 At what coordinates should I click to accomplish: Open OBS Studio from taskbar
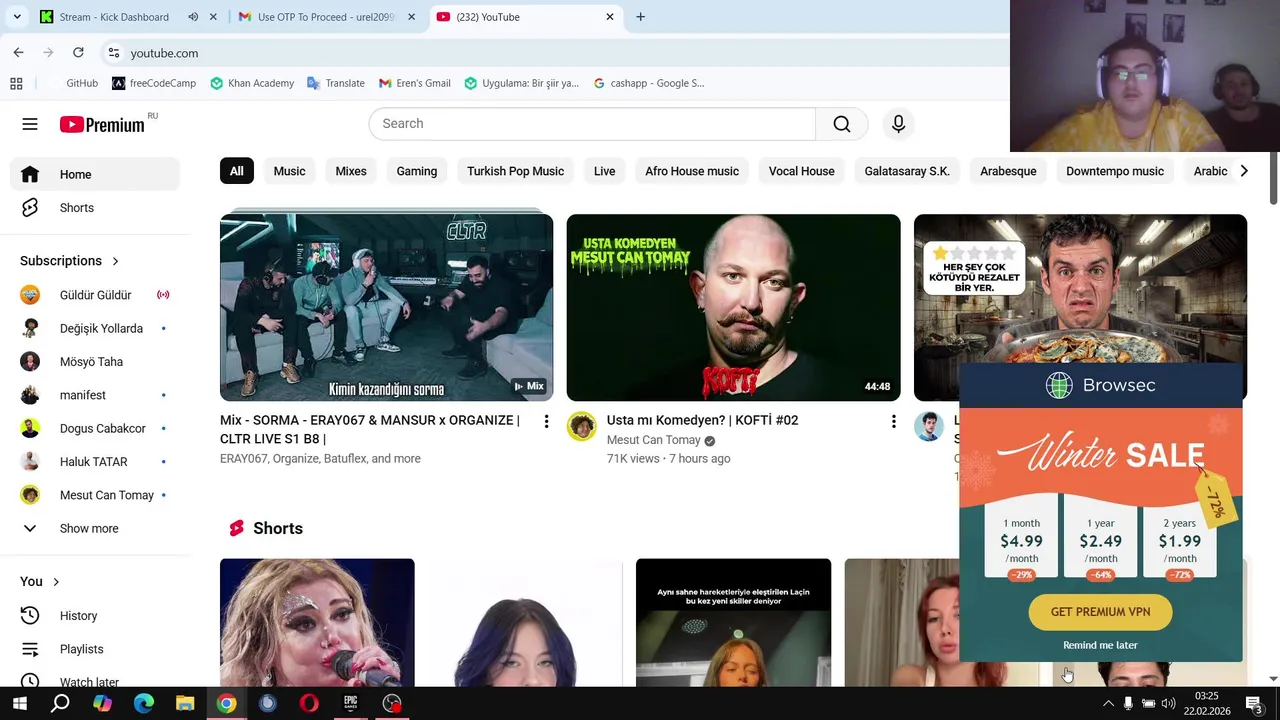coord(392,703)
